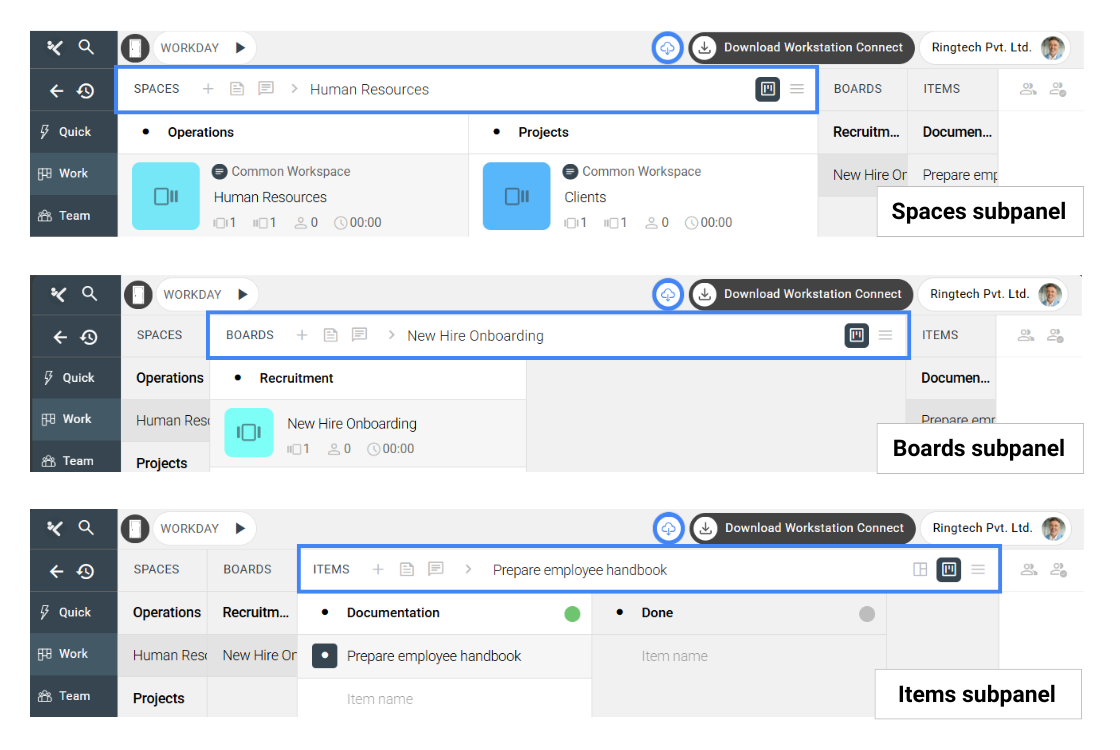Expand chevron before Prepare employee handbook breadcrumb
1120x750 pixels.
click(x=468, y=570)
